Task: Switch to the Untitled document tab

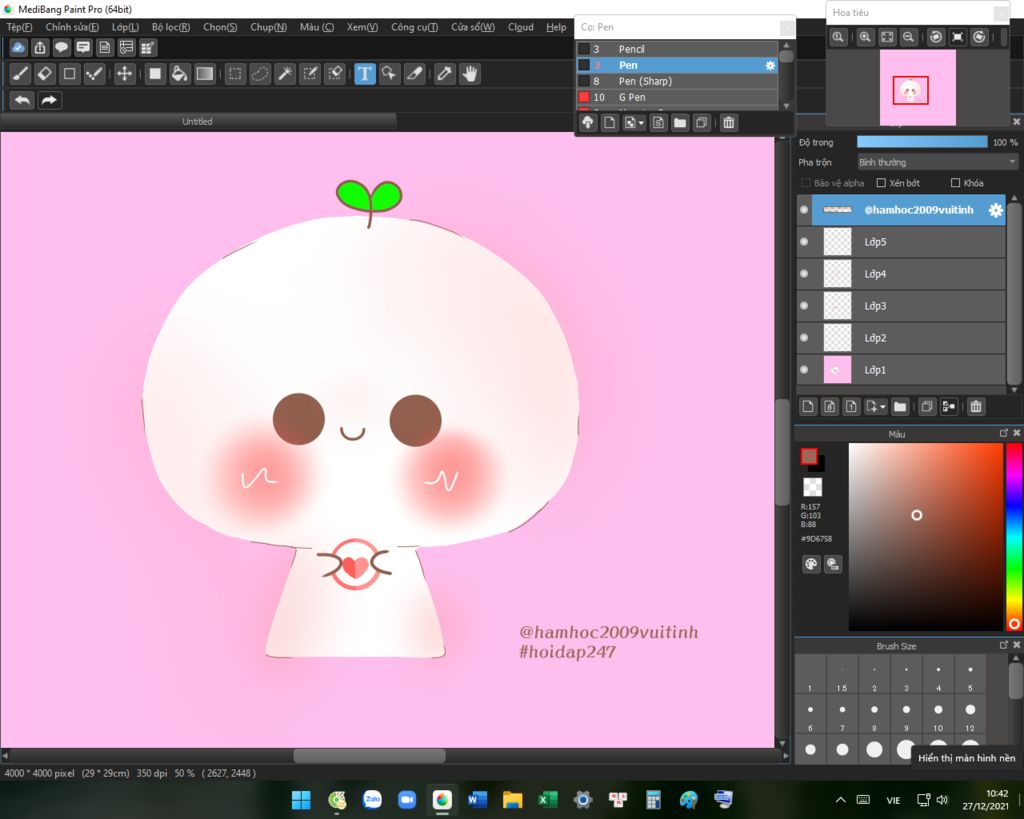Action: pos(197,121)
